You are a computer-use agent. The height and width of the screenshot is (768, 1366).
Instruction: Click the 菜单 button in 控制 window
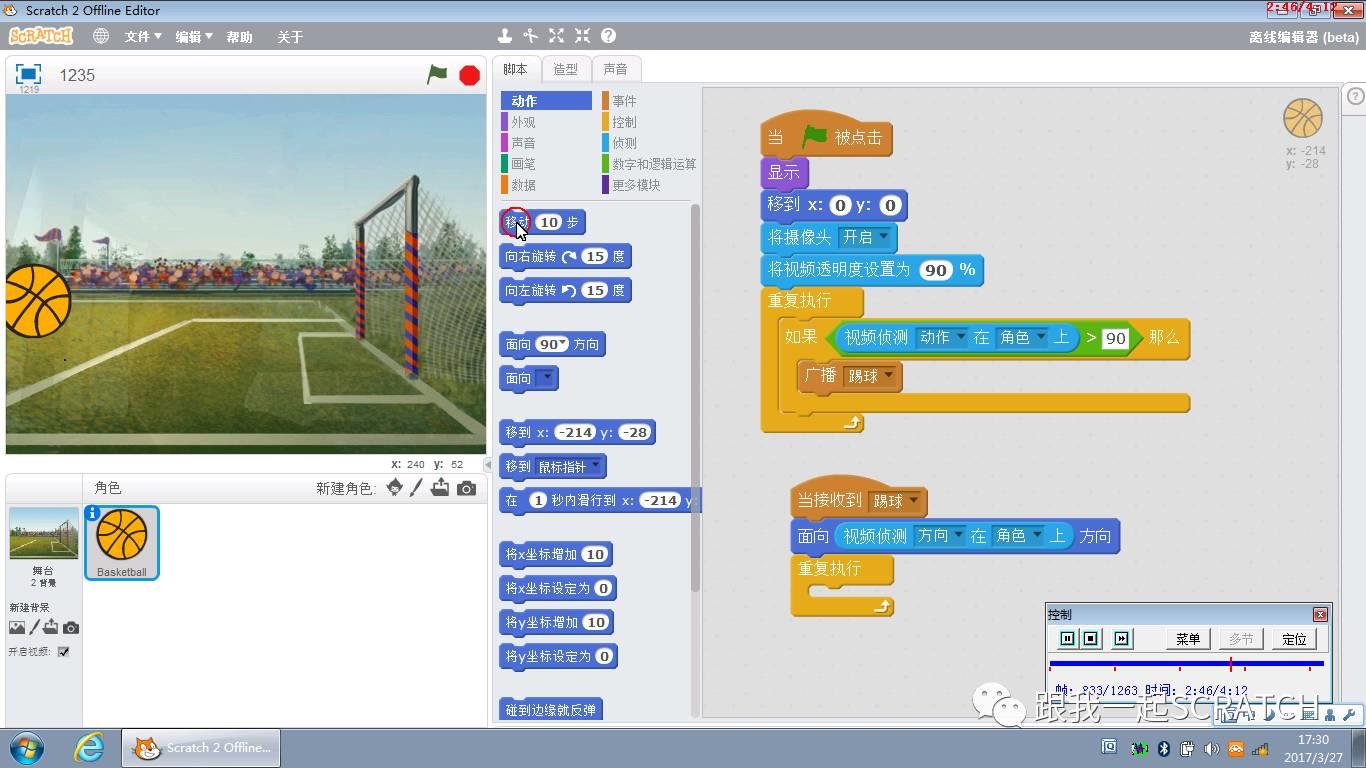pyautogui.click(x=1188, y=639)
